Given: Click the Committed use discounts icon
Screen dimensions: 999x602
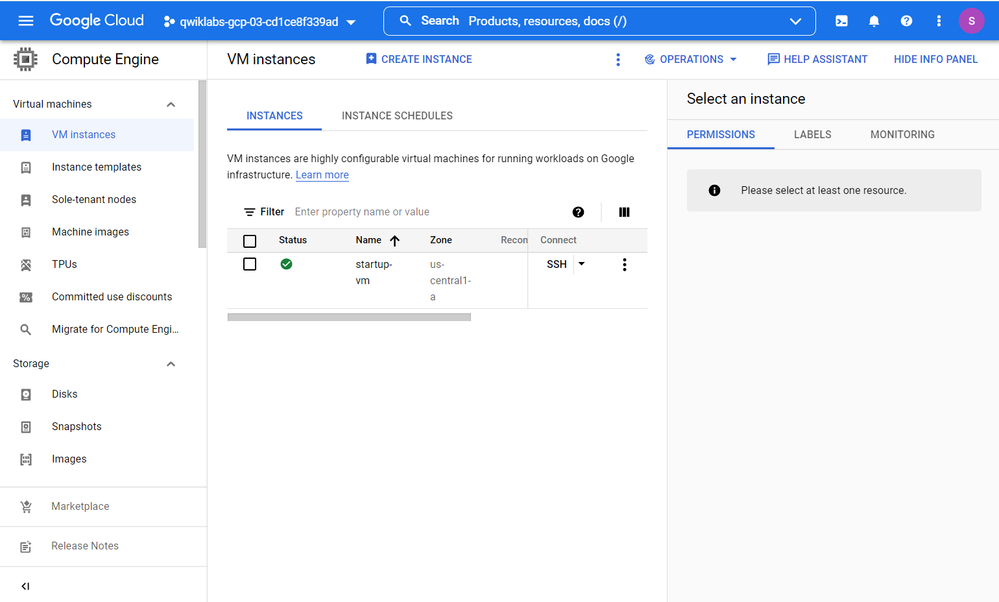Looking at the screenshot, I should pos(25,297).
